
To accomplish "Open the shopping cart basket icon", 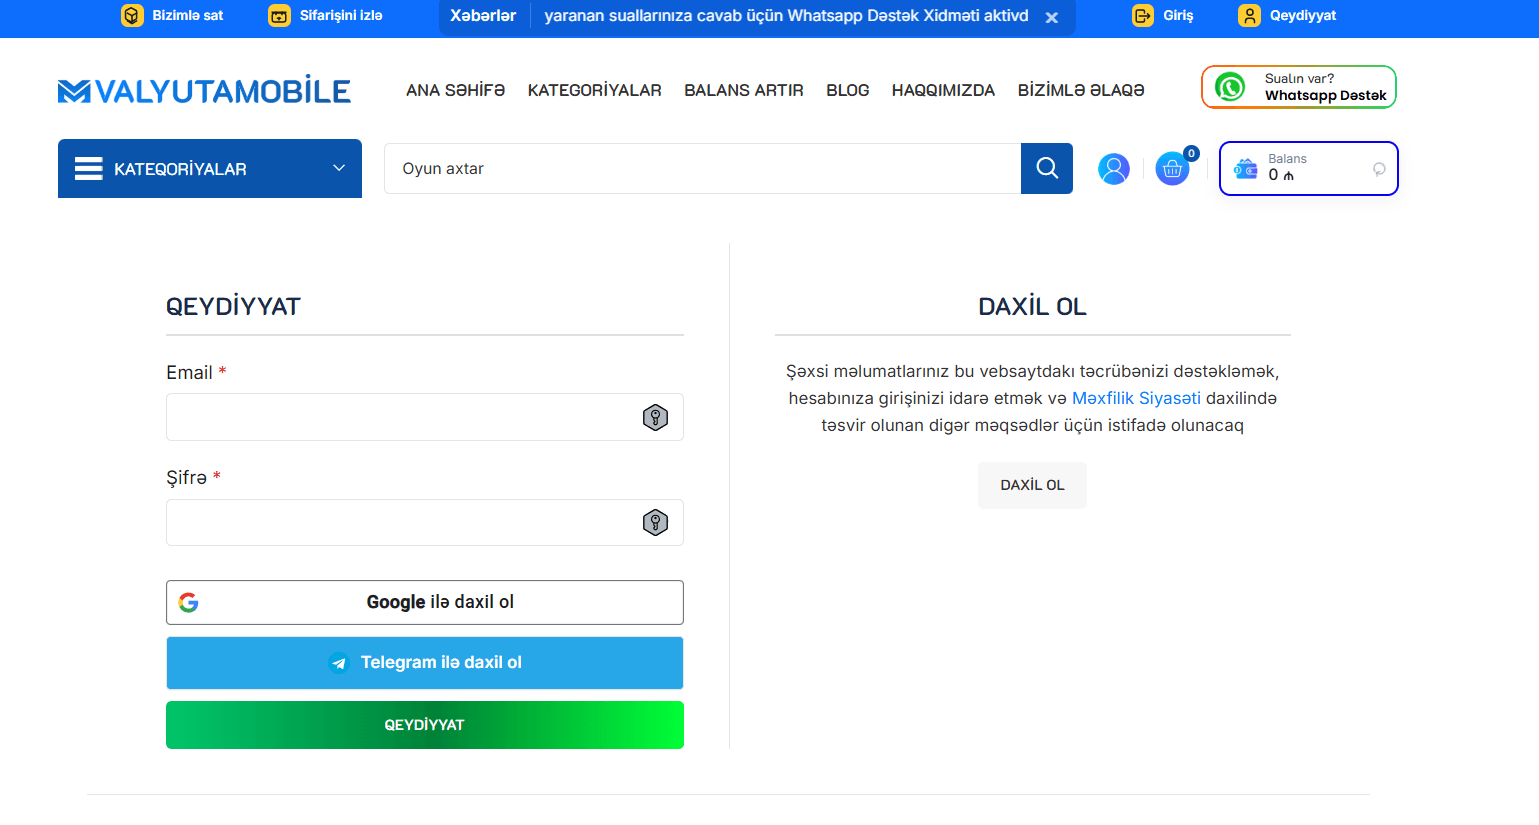I will (1172, 169).
